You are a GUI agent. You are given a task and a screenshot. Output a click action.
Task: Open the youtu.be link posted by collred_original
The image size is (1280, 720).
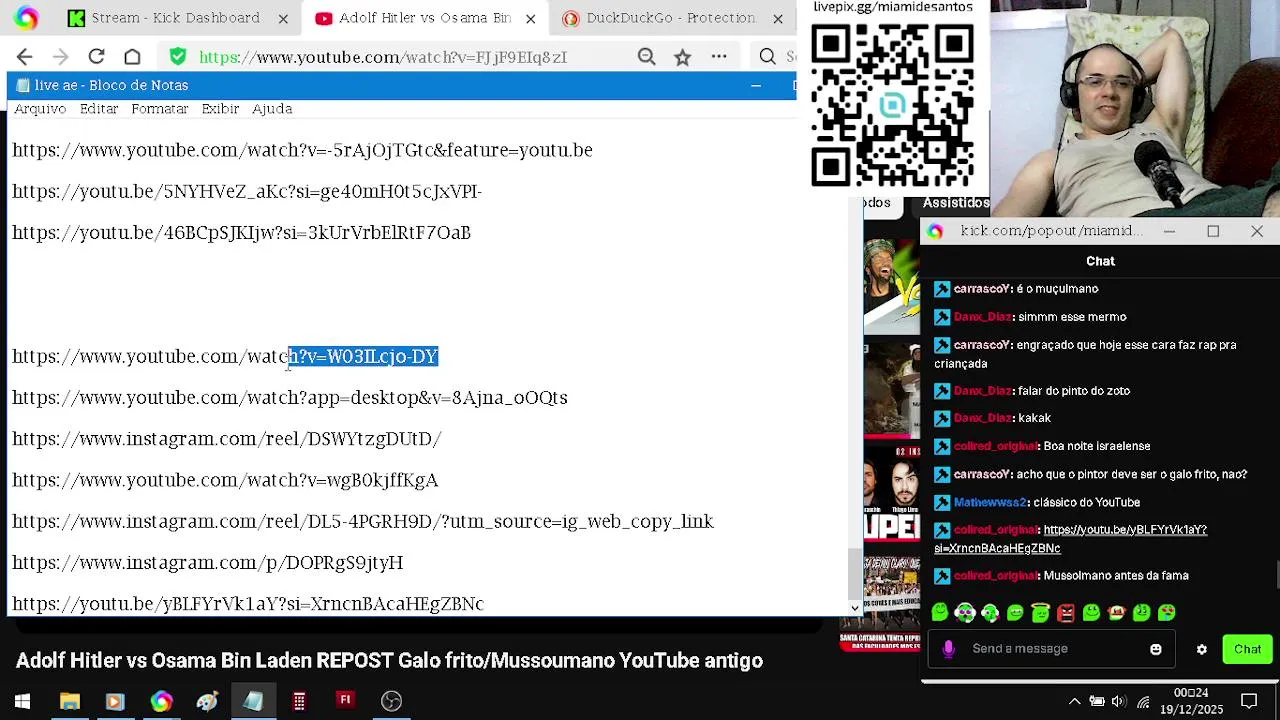(1070, 539)
